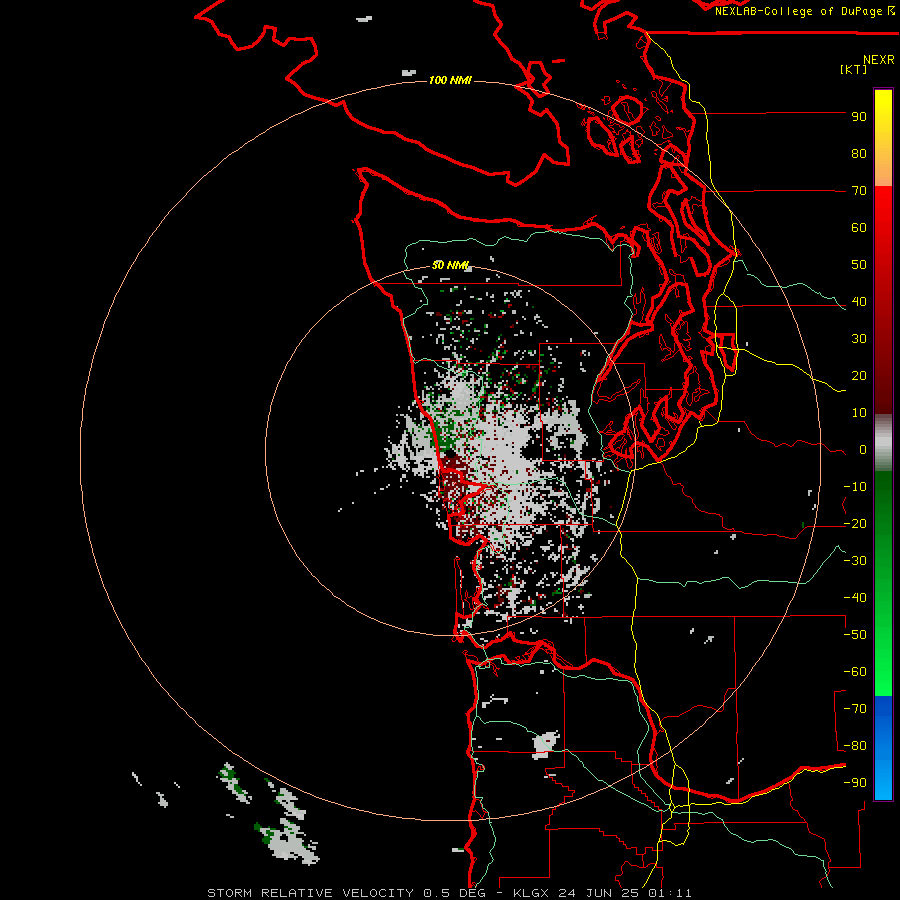
Task: Click the 30 value on the velocity scale
Action: [859, 339]
